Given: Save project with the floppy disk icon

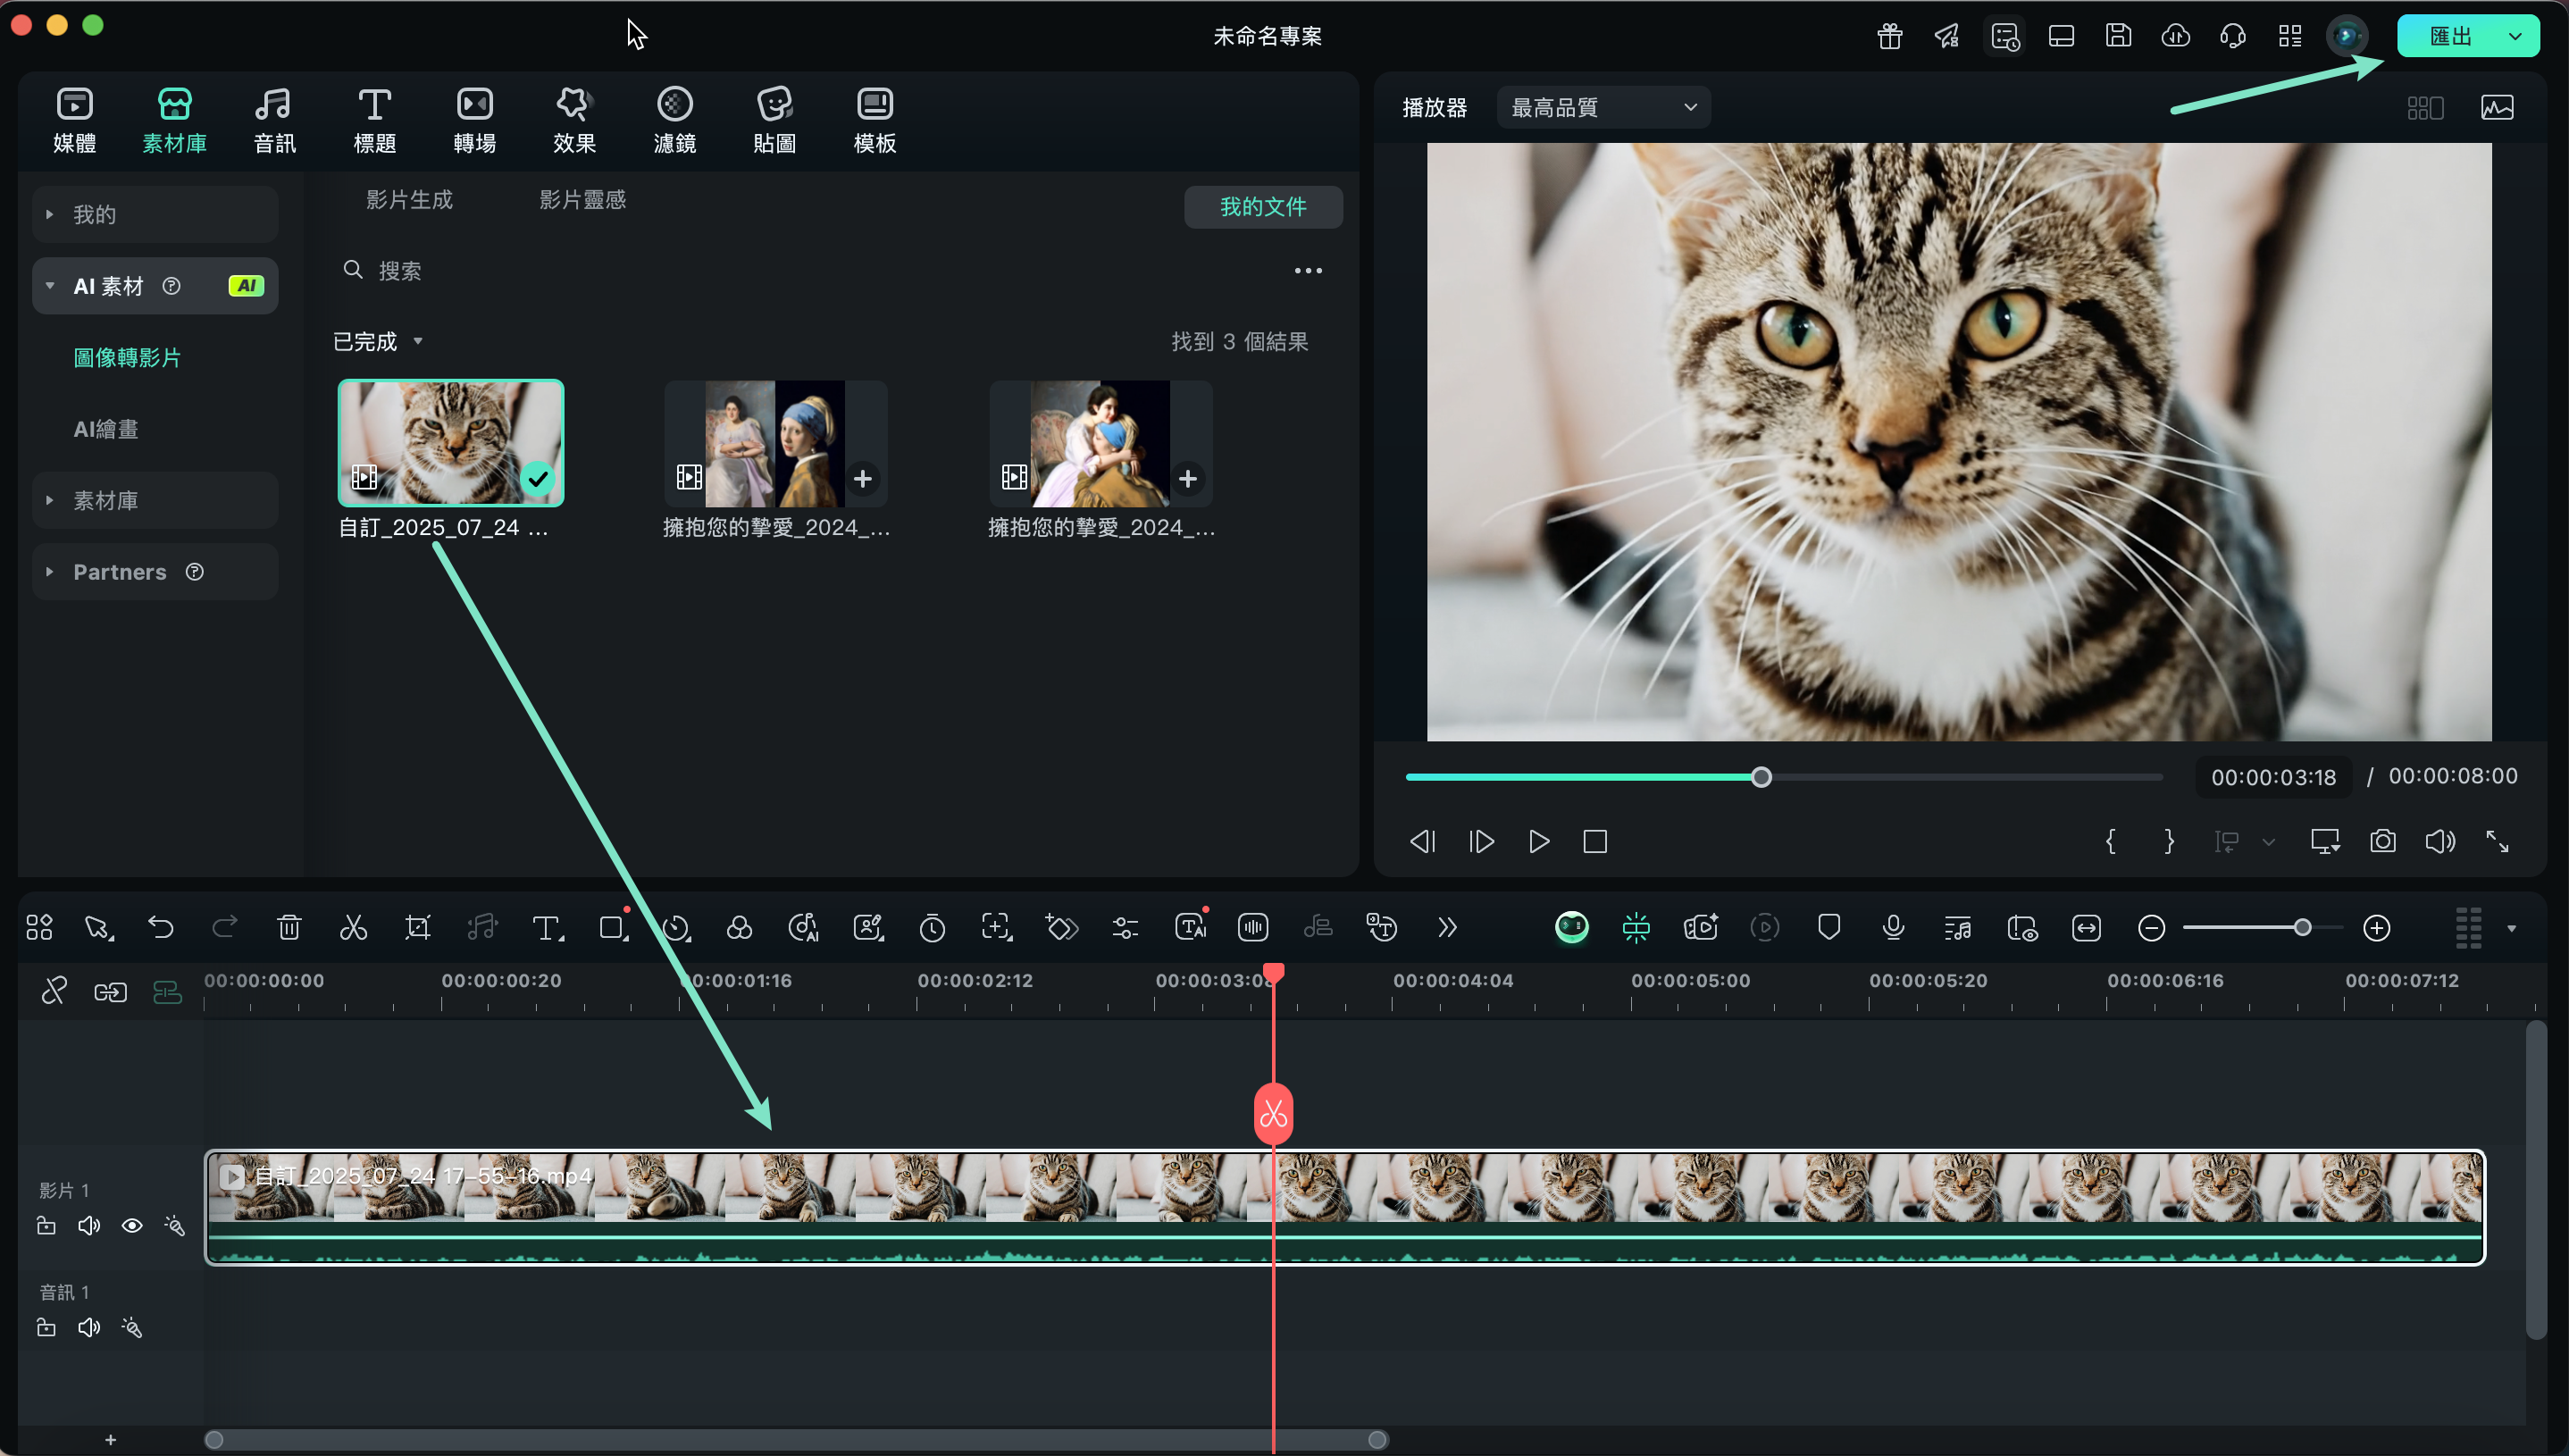Looking at the screenshot, I should click(2118, 36).
